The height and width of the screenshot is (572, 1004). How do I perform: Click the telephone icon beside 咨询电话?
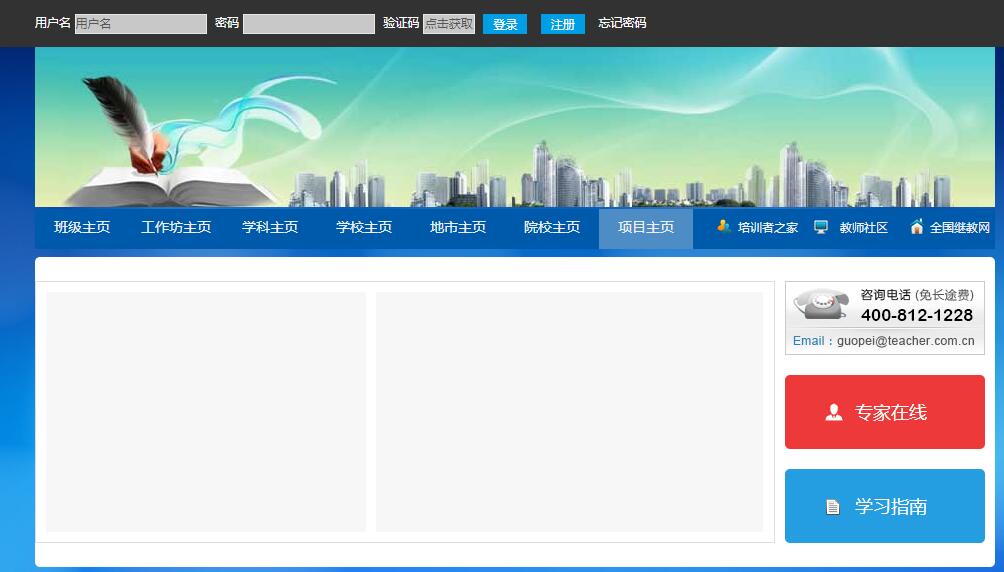(822, 304)
